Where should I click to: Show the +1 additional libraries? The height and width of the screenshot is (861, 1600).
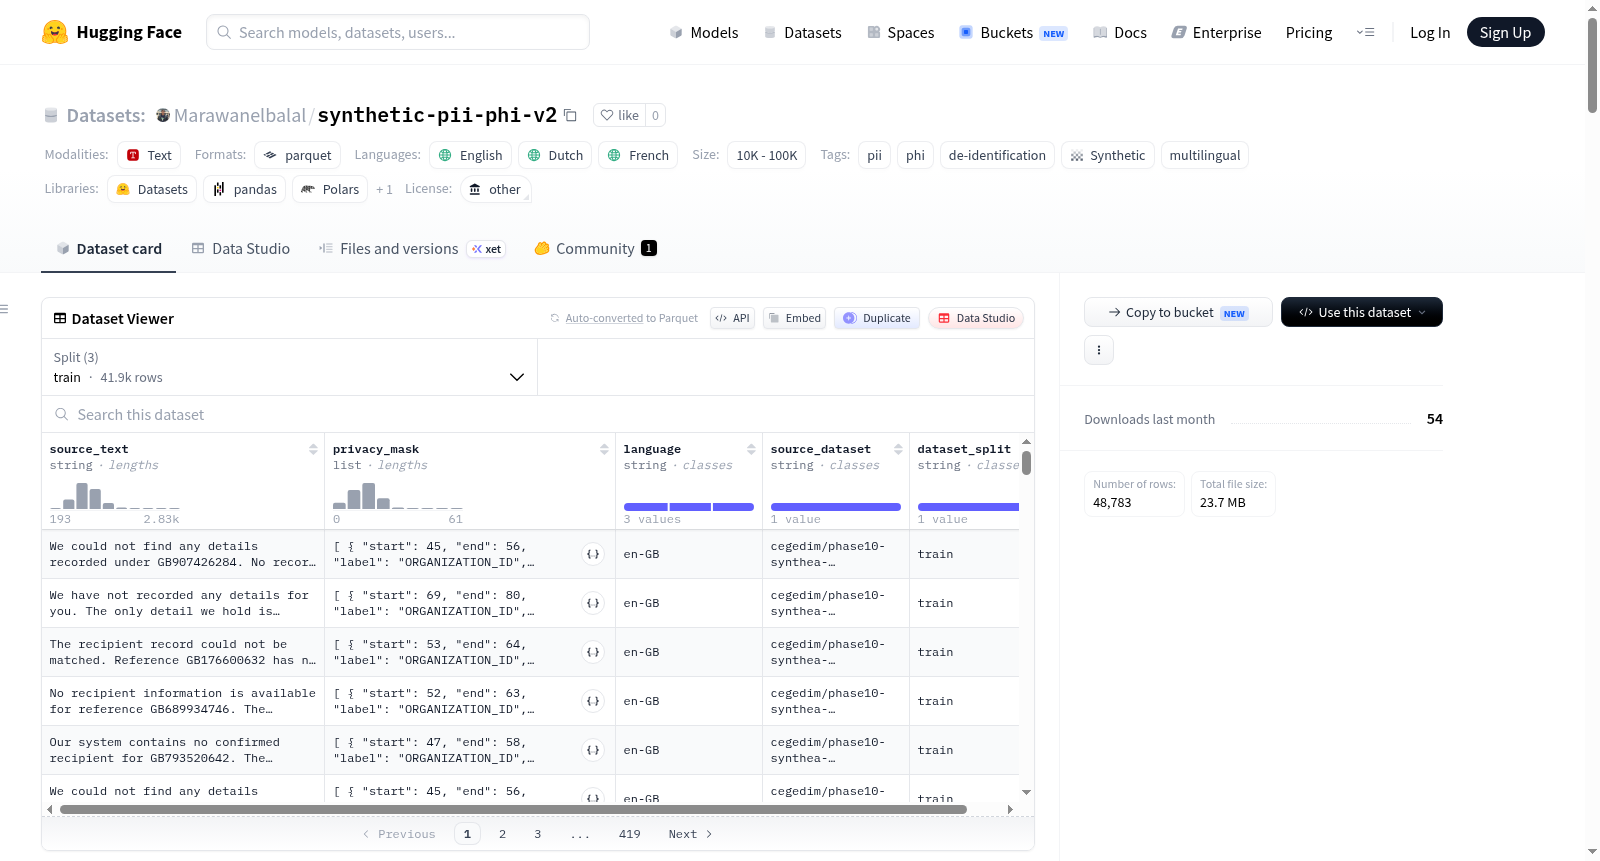pyautogui.click(x=384, y=189)
